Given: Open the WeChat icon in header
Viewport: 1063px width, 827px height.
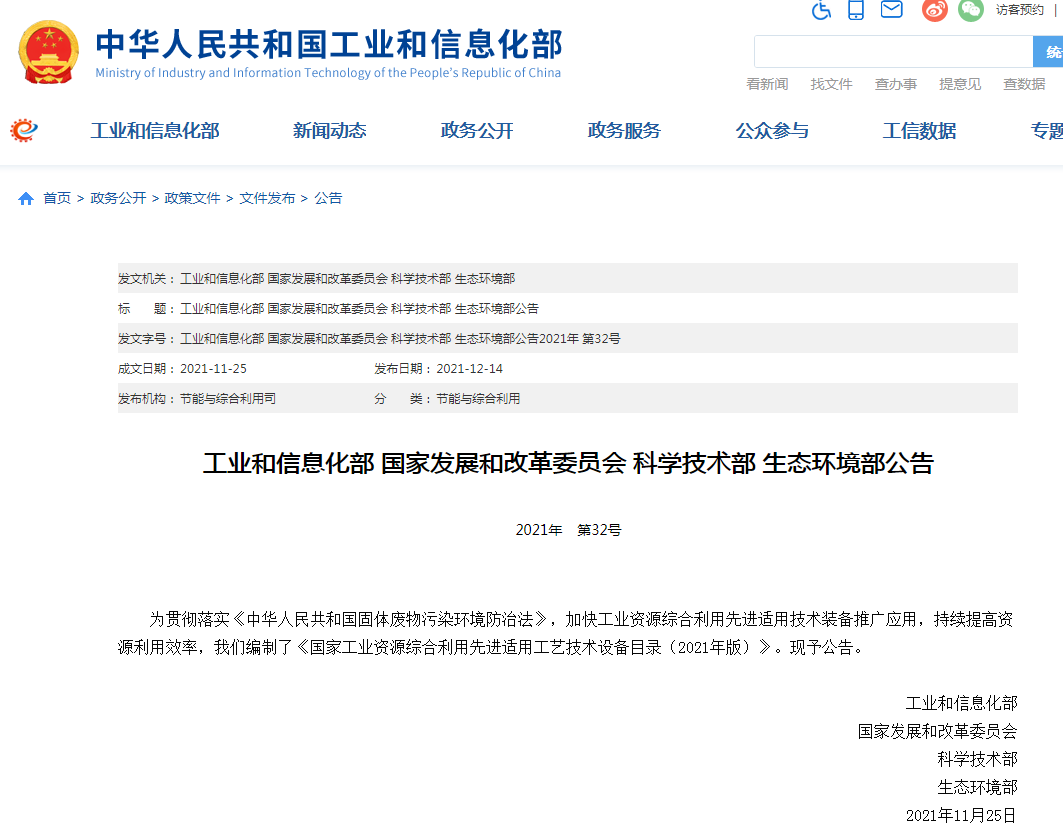Looking at the screenshot, I should point(970,11).
